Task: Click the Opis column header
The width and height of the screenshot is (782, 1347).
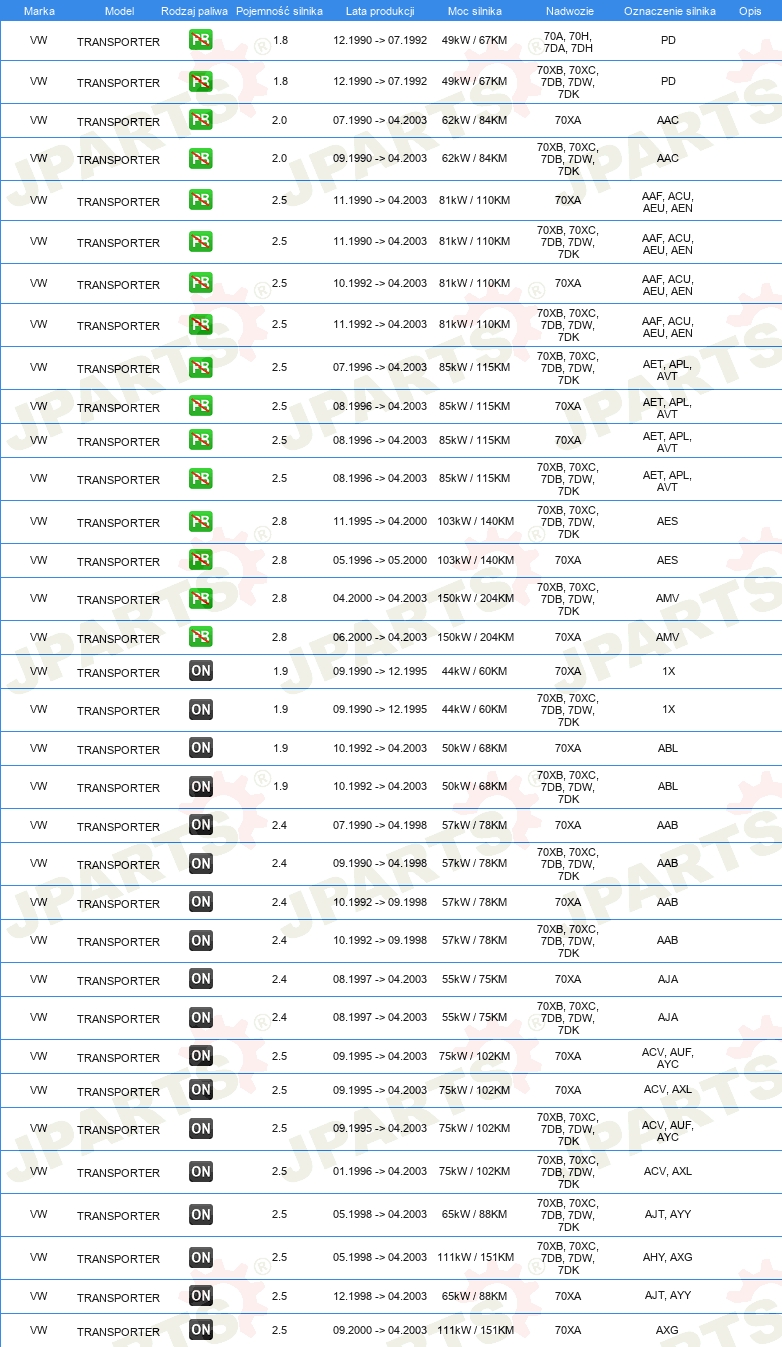Action: (750, 11)
